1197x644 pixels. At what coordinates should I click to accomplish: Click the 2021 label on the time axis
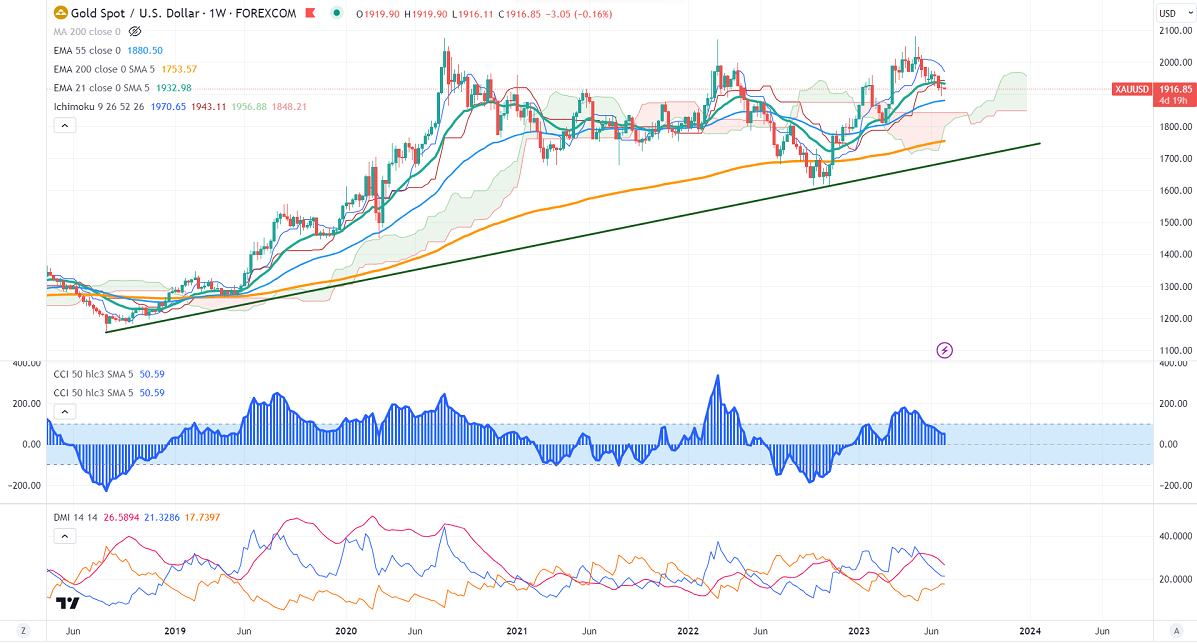coord(517,631)
